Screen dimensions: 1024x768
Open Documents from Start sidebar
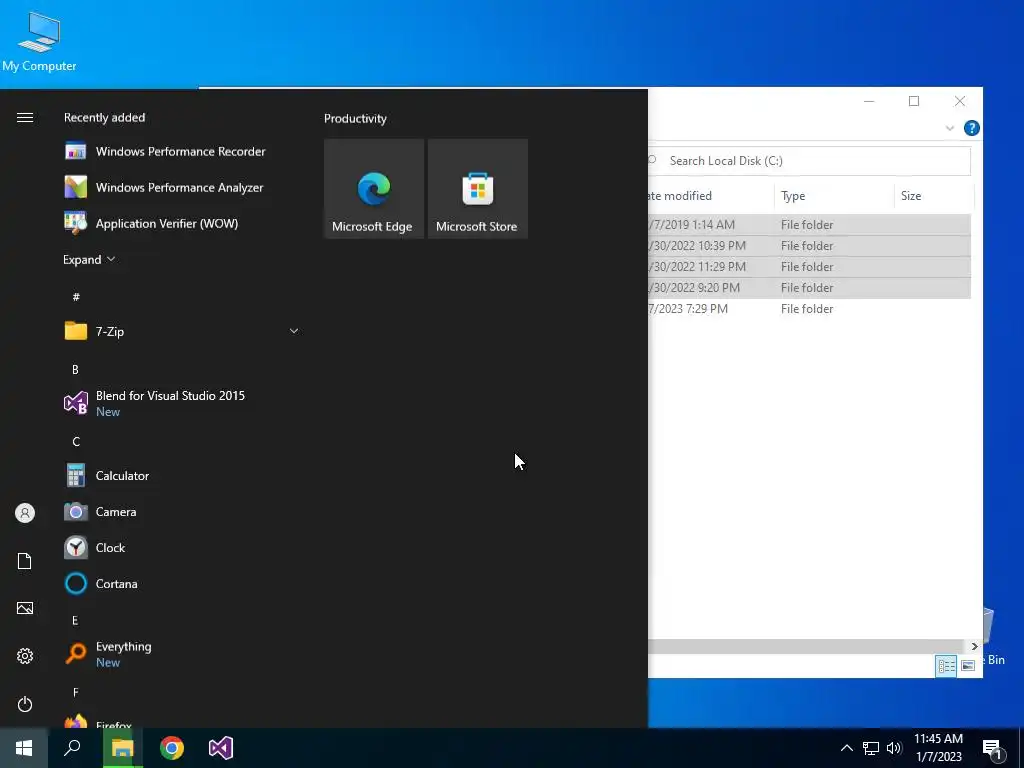click(x=25, y=561)
